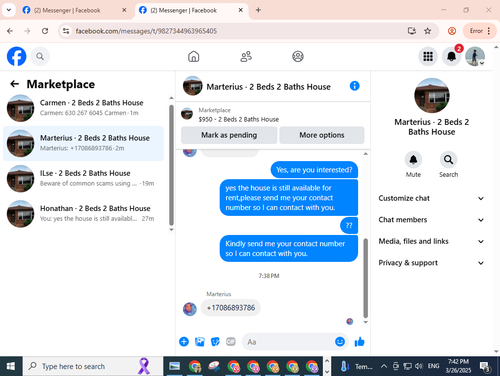Open the Facebook logo home link
500x376 pixels.
(x=16, y=56)
